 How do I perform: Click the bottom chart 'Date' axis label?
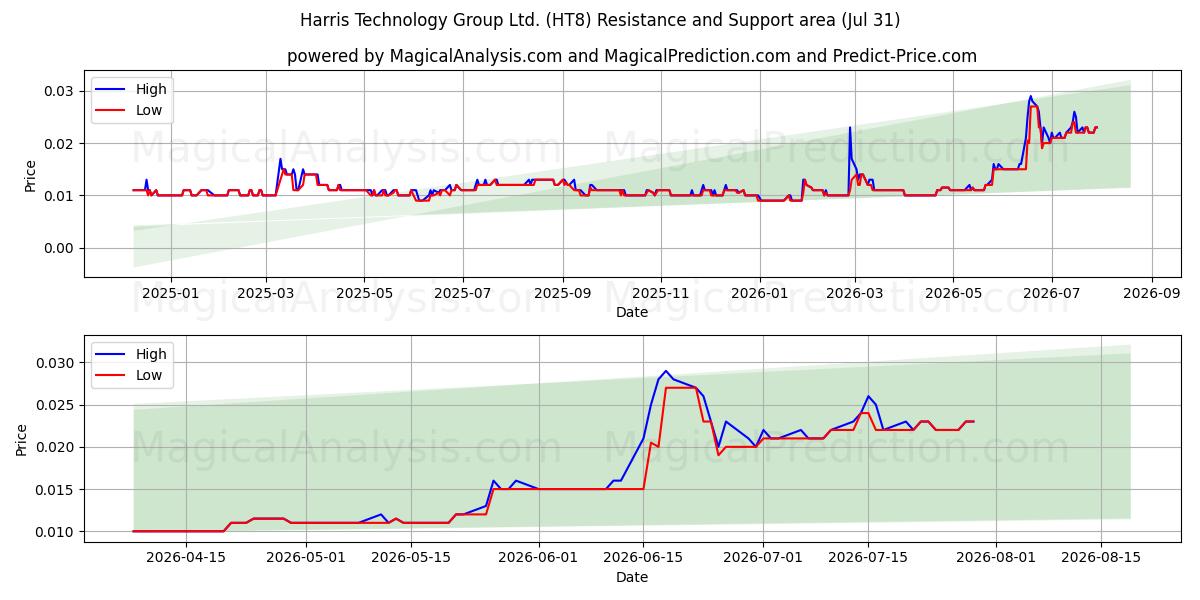632,577
